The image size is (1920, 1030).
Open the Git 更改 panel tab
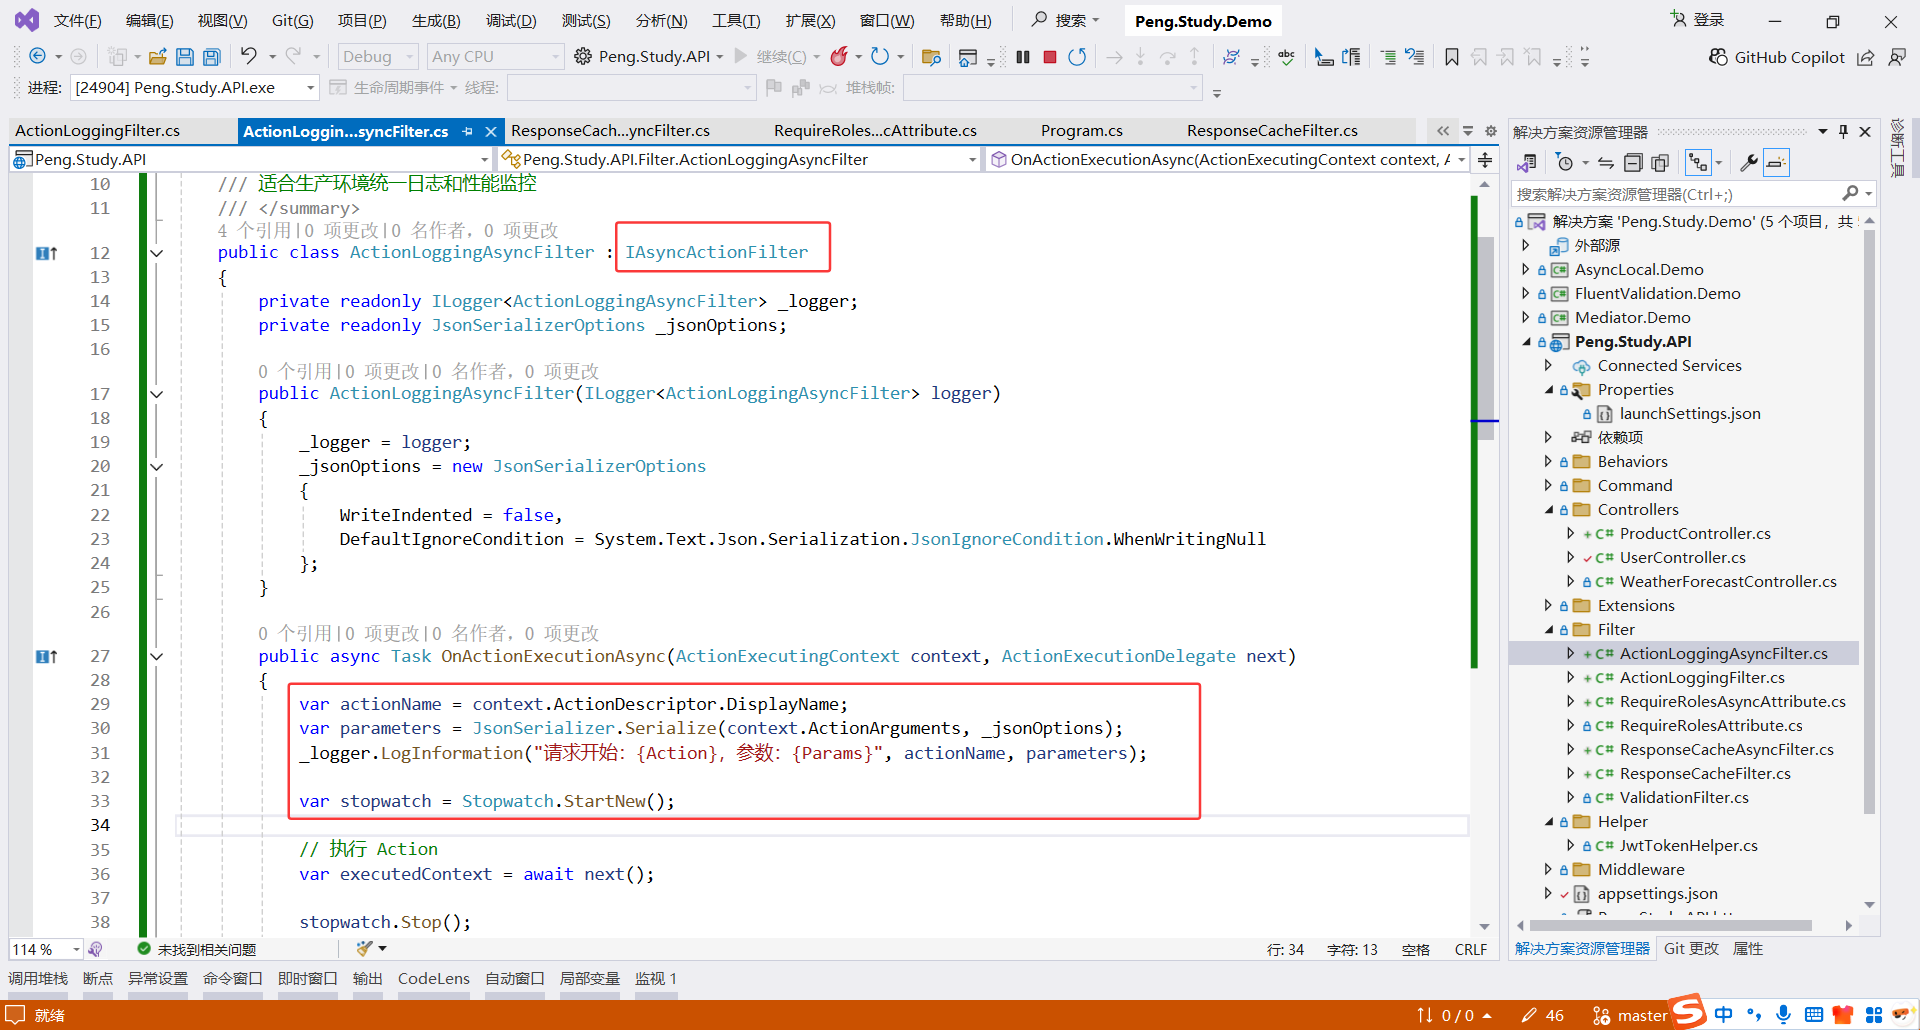[1691, 949]
